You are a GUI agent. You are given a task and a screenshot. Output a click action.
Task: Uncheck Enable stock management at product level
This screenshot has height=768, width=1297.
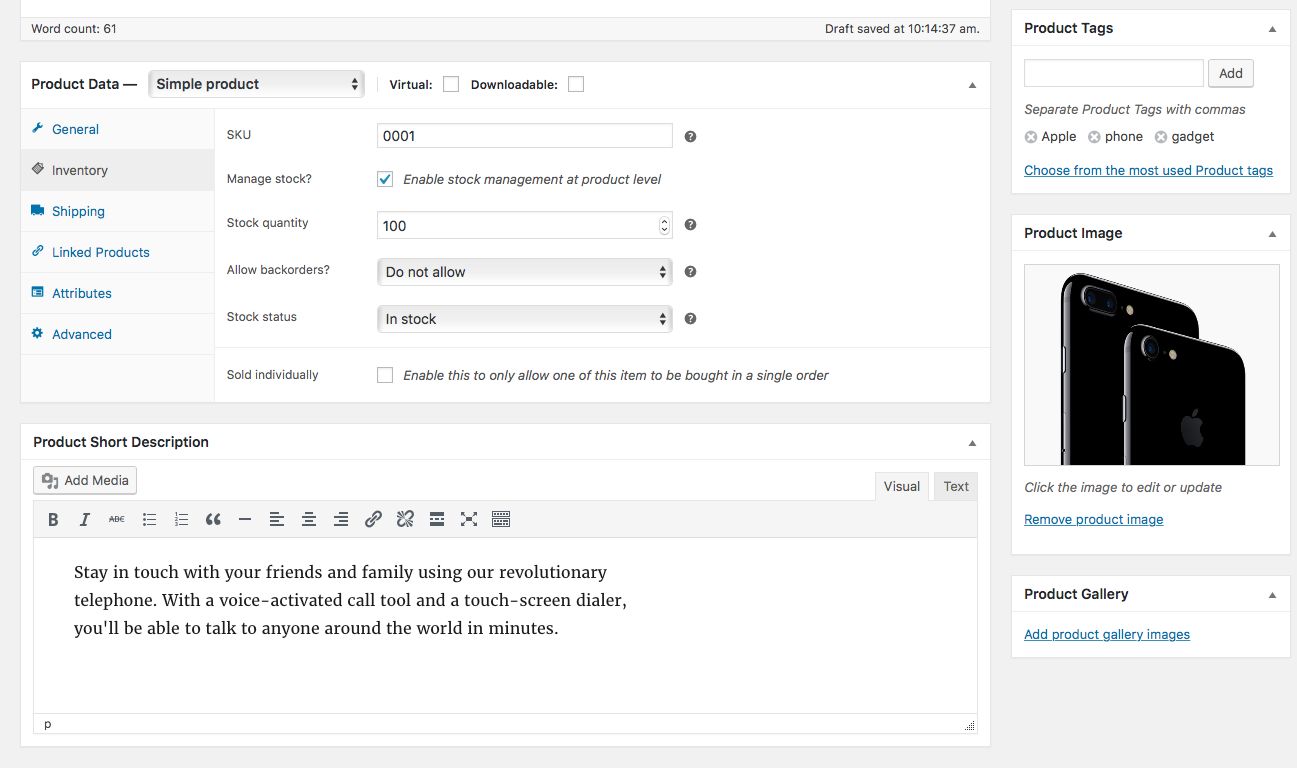[x=385, y=179]
